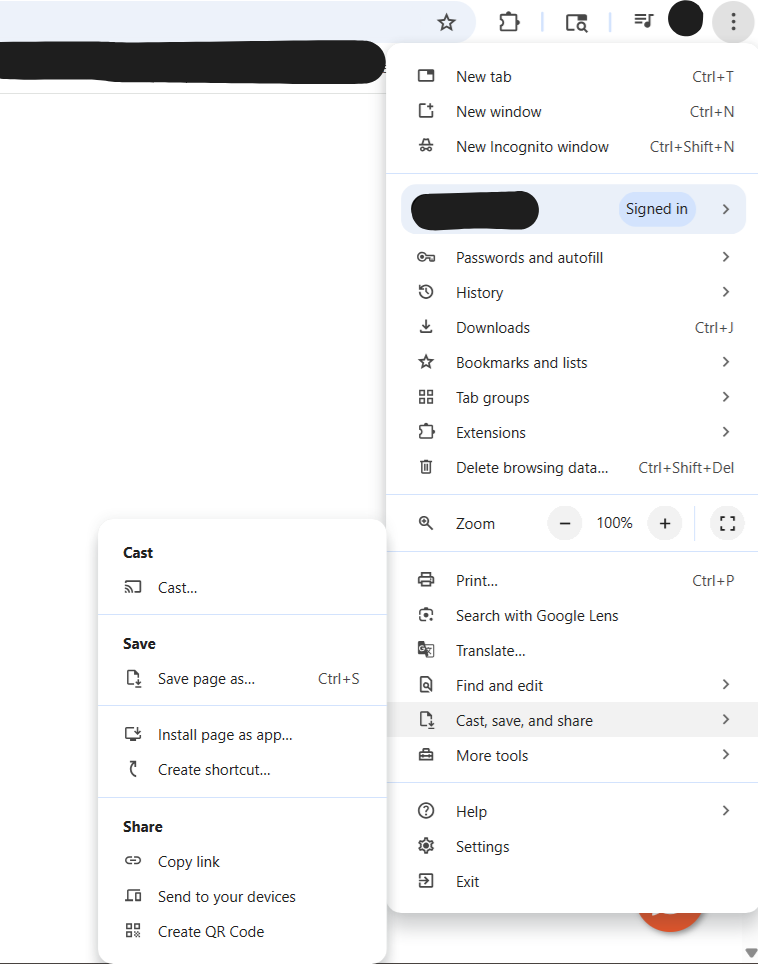
Task: Click the Search with Google Lens icon
Action: (x=426, y=616)
